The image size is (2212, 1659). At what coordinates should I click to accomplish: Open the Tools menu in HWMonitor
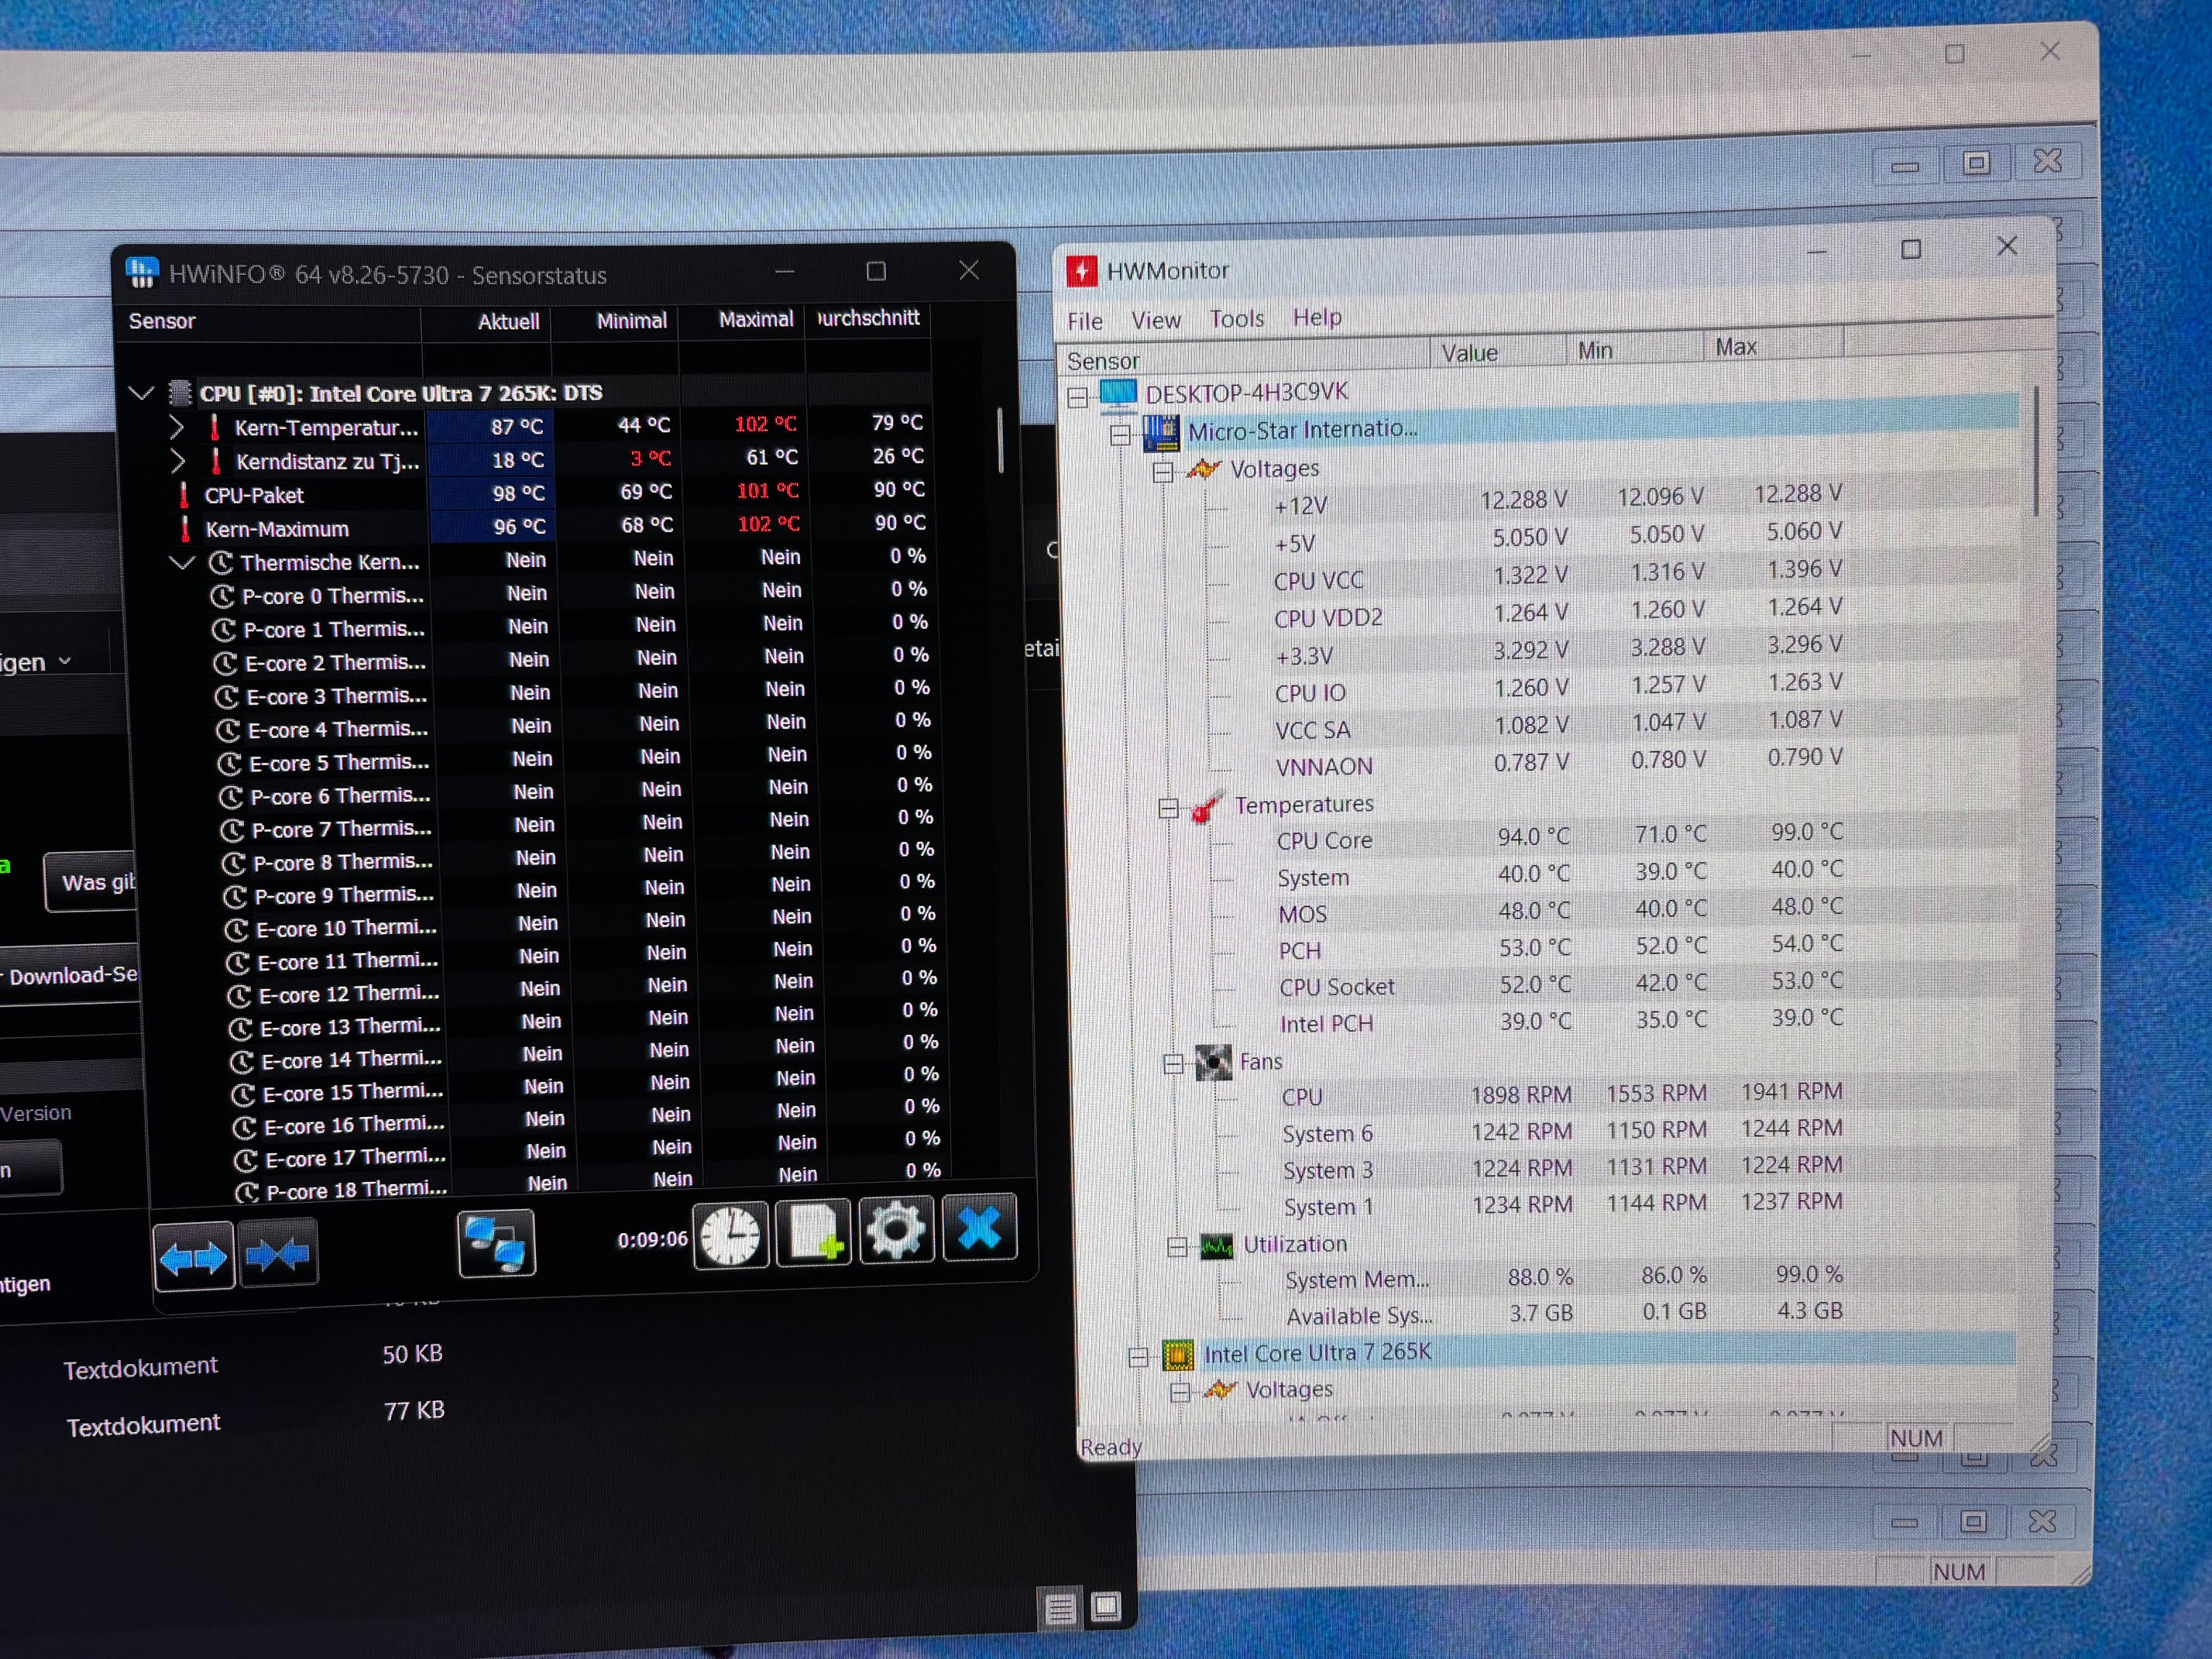pos(1236,319)
